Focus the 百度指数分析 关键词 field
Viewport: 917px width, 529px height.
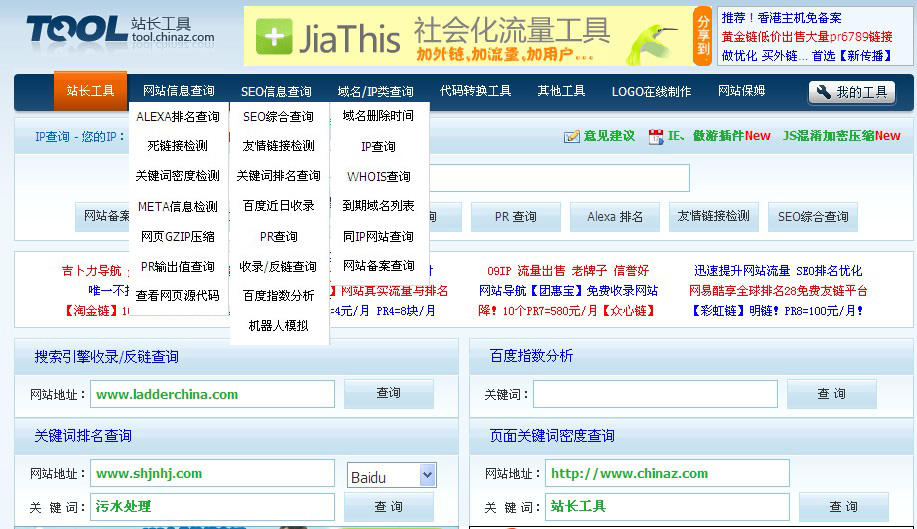pyautogui.click(x=655, y=394)
